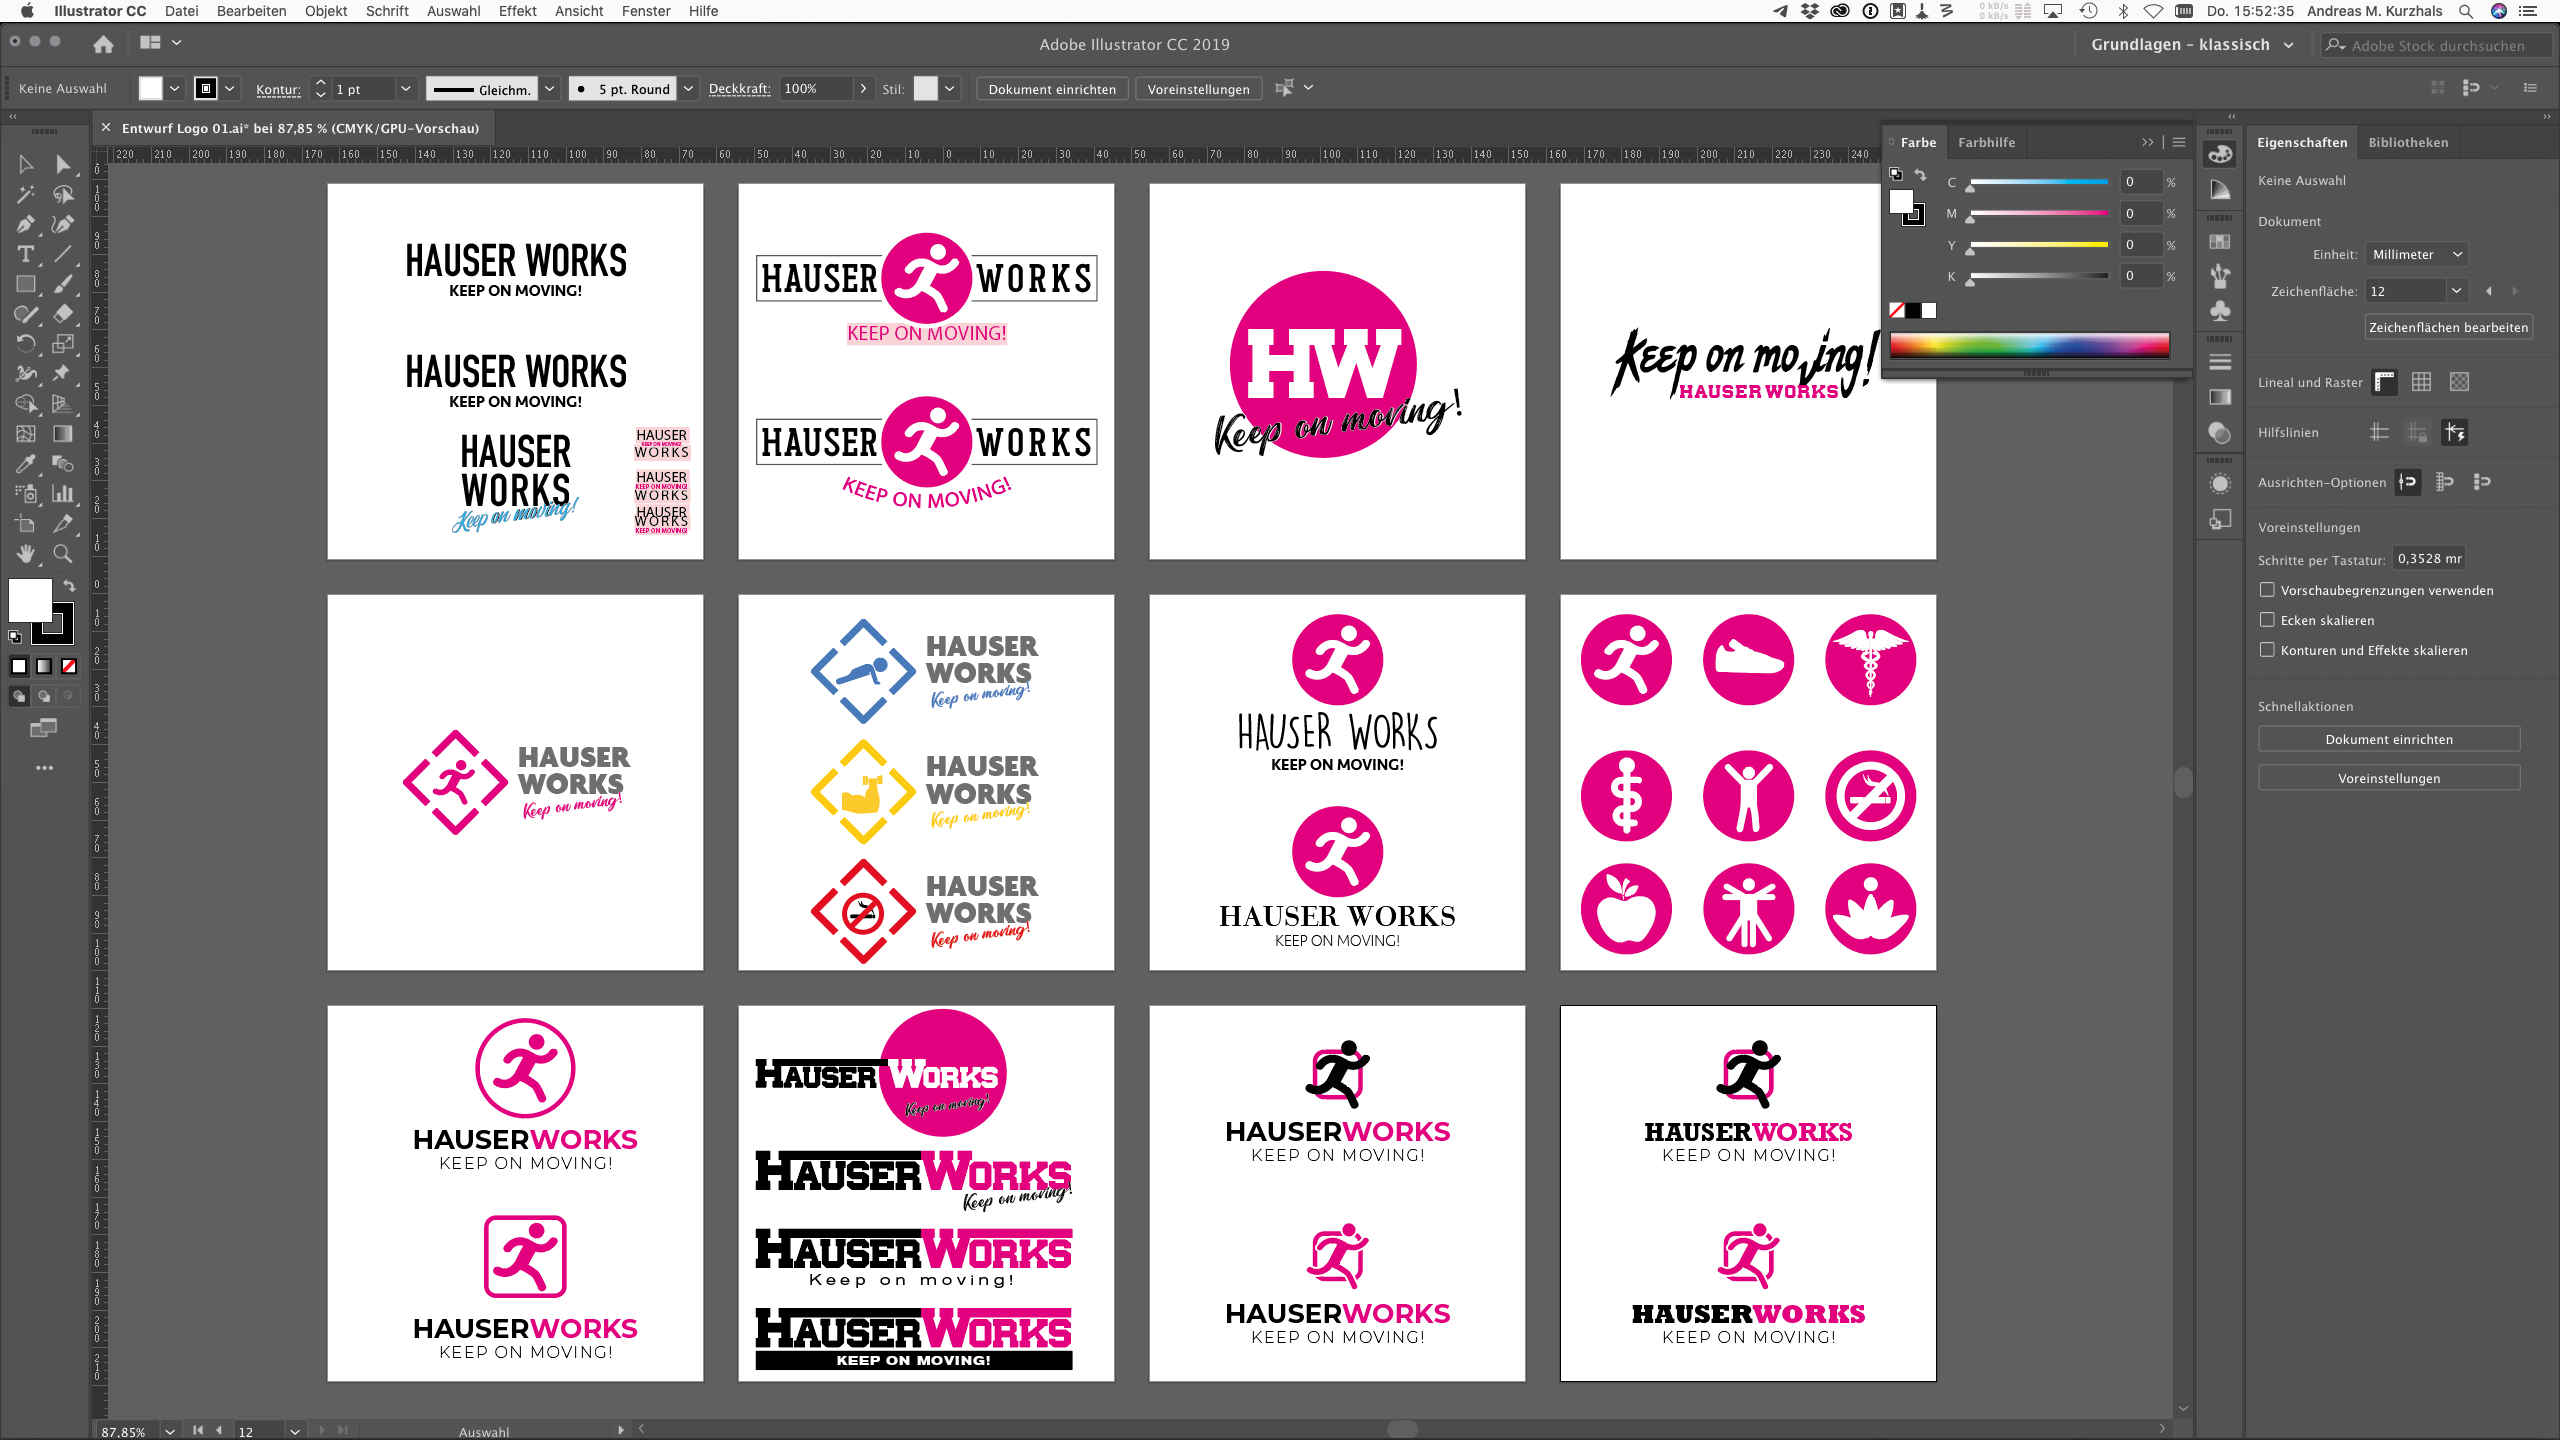Toggle guides visibility in Hilfslinien
The image size is (2560, 1440).
2380,432
